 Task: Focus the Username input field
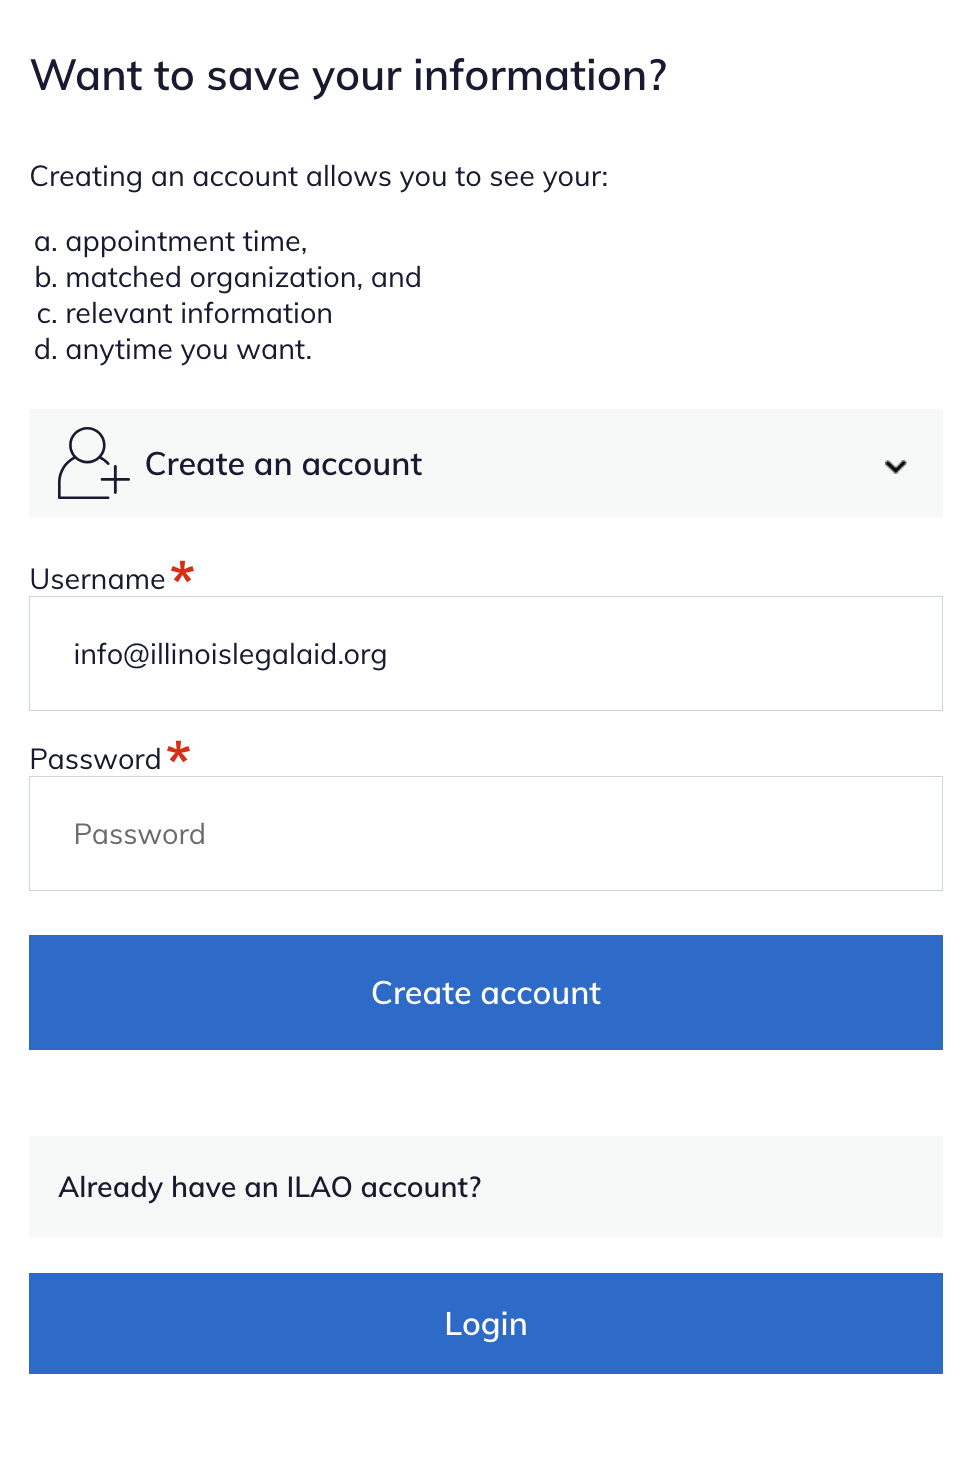tap(486, 654)
